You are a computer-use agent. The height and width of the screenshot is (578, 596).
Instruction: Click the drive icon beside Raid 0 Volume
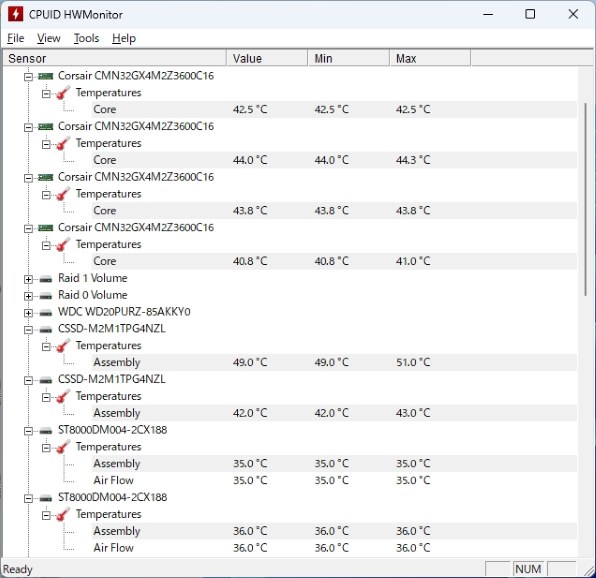pyautogui.click(x=46, y=296)
